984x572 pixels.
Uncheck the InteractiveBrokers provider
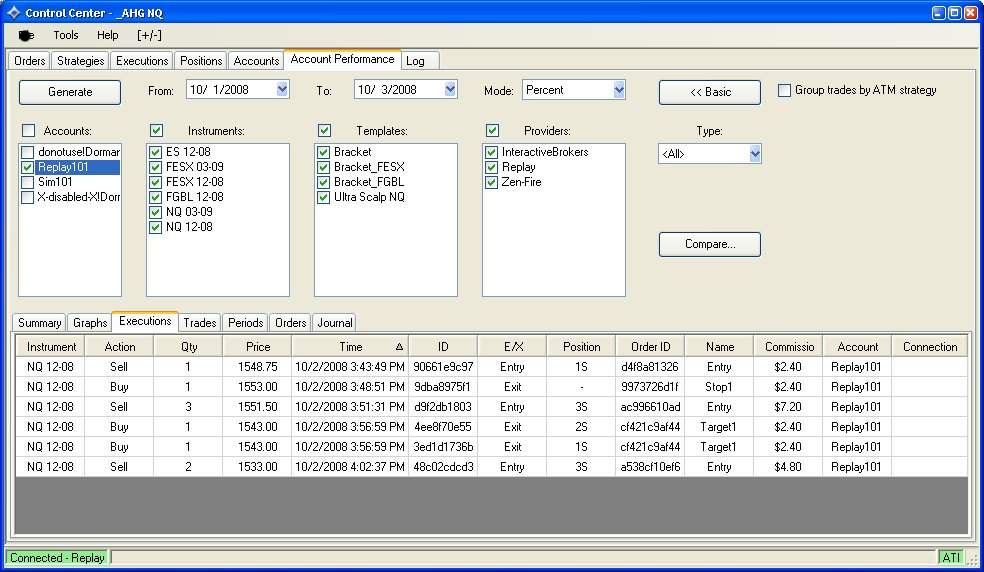[491, 152]
